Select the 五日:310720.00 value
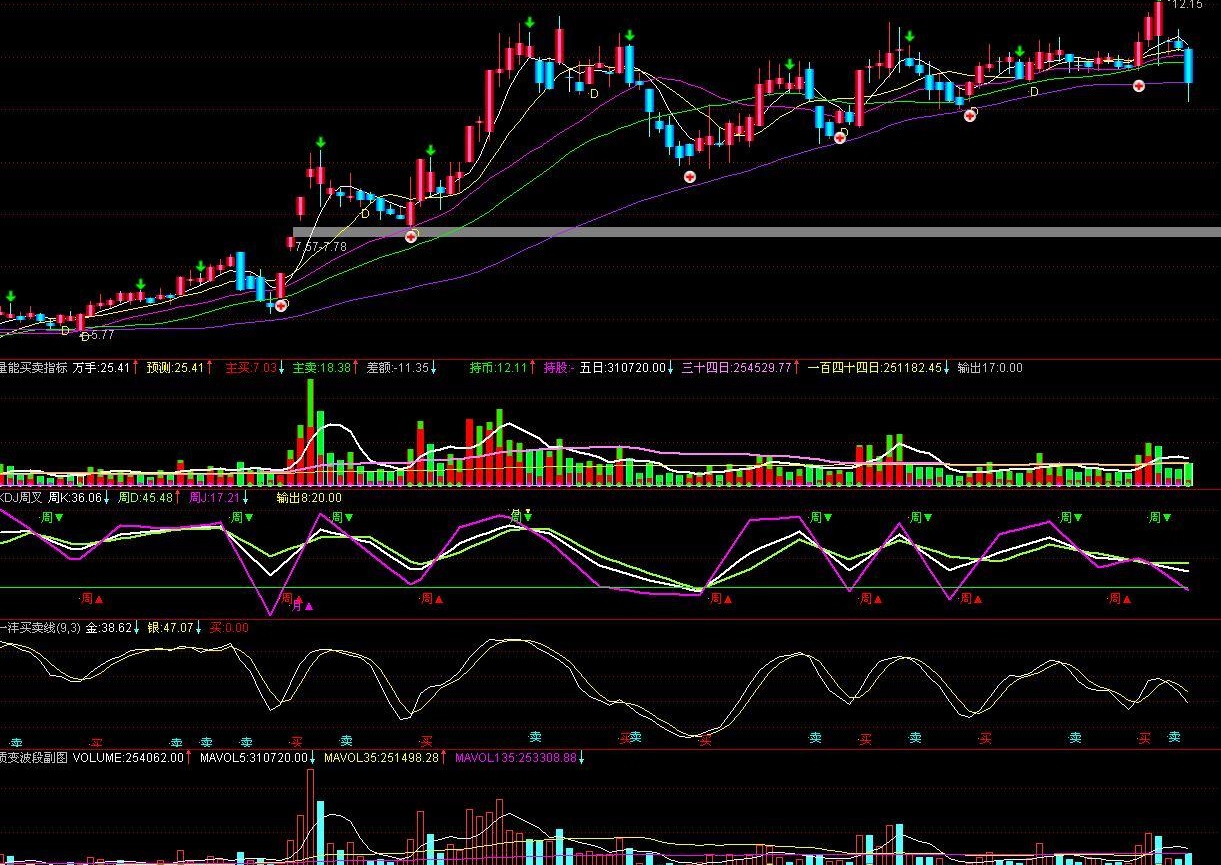This screenshot has height=865, width=1221. coord(622,368)
